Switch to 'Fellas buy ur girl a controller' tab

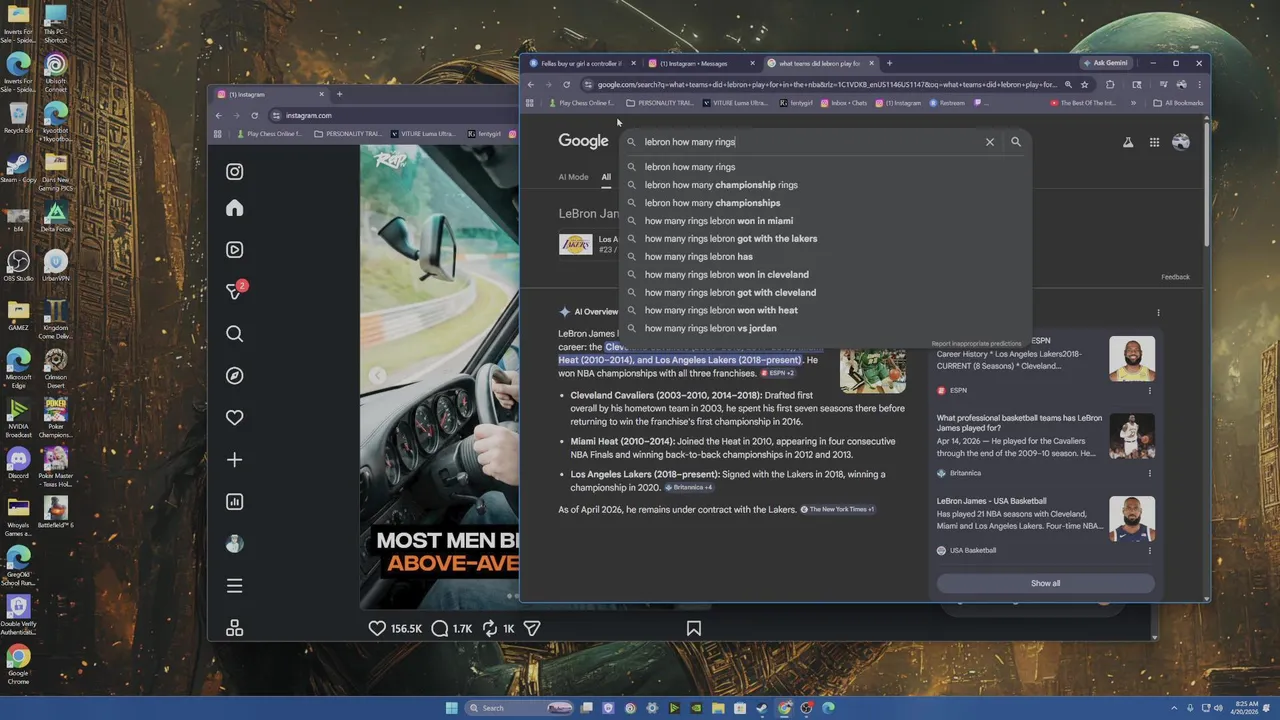pos(582,63)
